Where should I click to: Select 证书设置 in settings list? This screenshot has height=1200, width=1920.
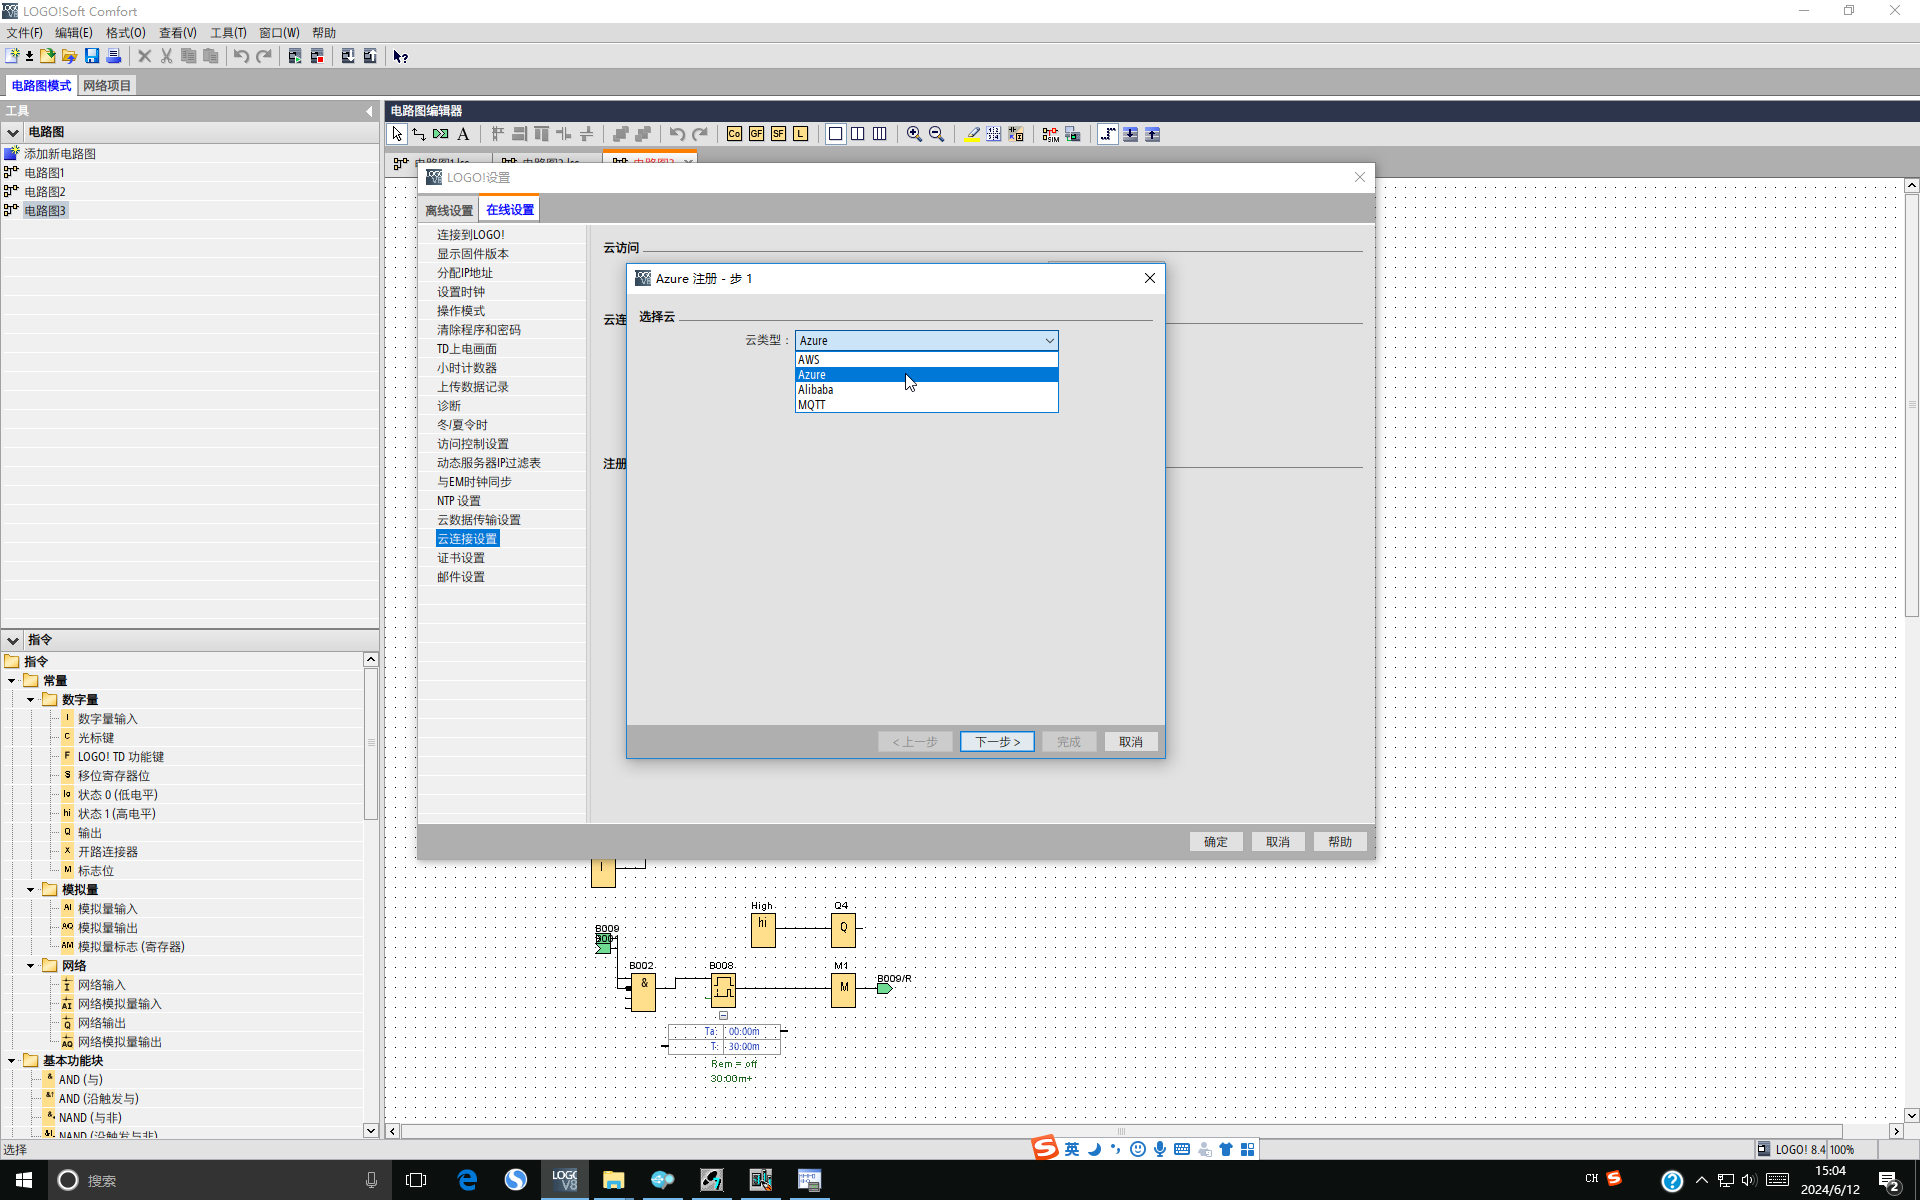pyautogui.click(x=461, y=558)
